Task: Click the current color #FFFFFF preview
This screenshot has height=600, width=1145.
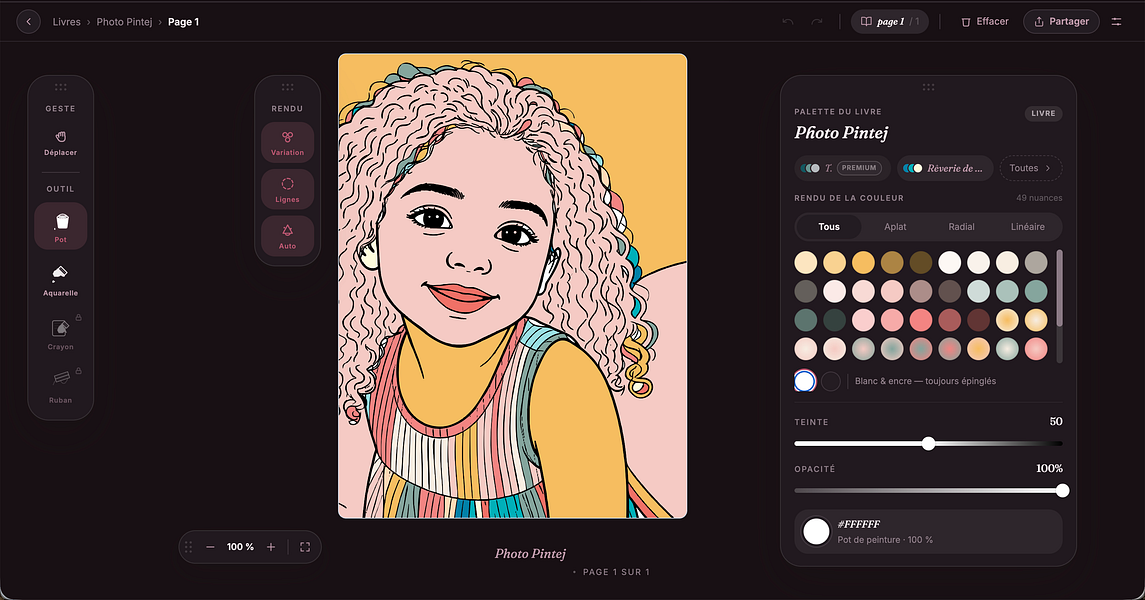Action: 816,531
